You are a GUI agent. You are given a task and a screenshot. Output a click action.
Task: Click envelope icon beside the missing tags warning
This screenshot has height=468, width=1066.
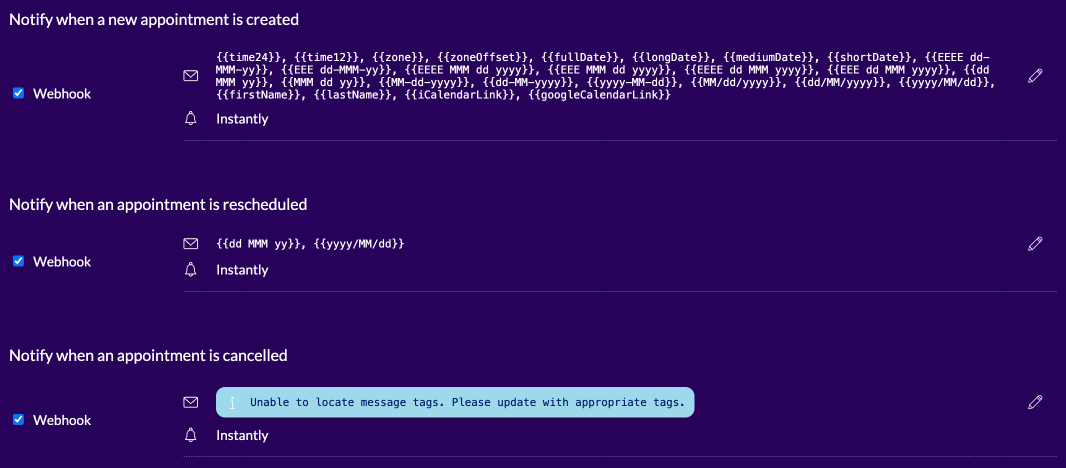(191, 402)
